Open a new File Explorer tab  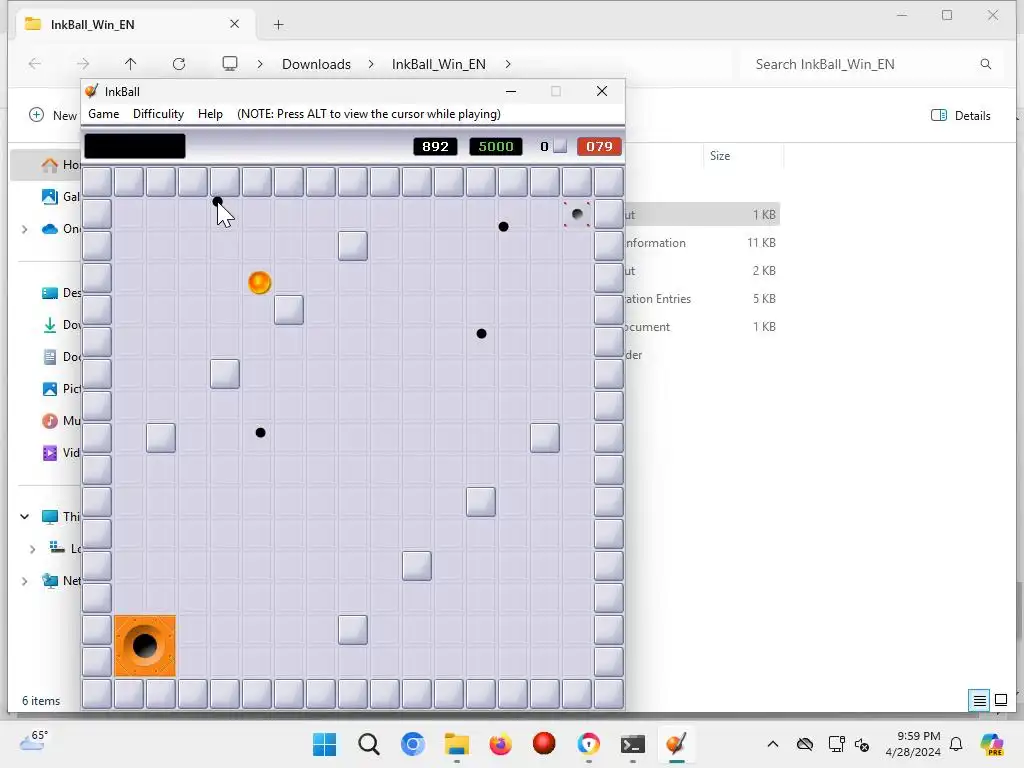click(x=278, y=25)
